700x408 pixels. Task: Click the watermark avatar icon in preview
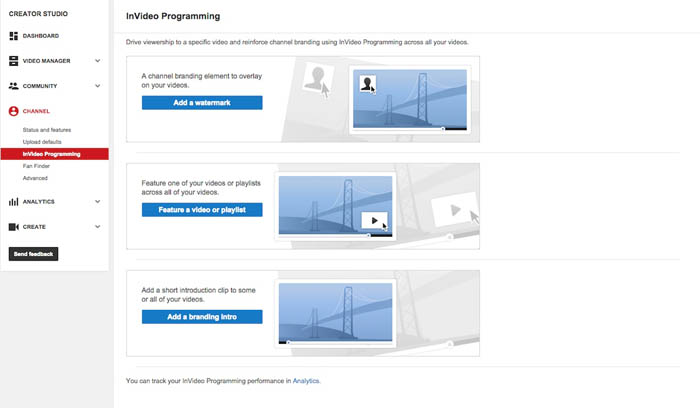(x=367, y=83)
